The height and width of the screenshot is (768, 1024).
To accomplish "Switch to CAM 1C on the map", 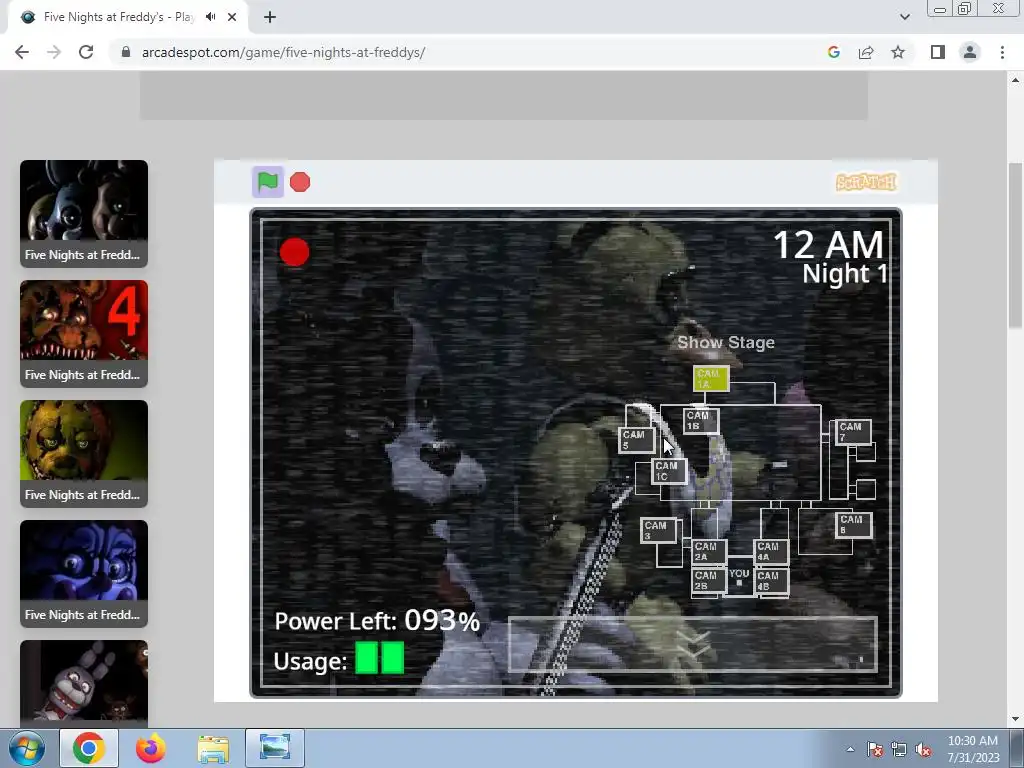I will tap(669, 471).
